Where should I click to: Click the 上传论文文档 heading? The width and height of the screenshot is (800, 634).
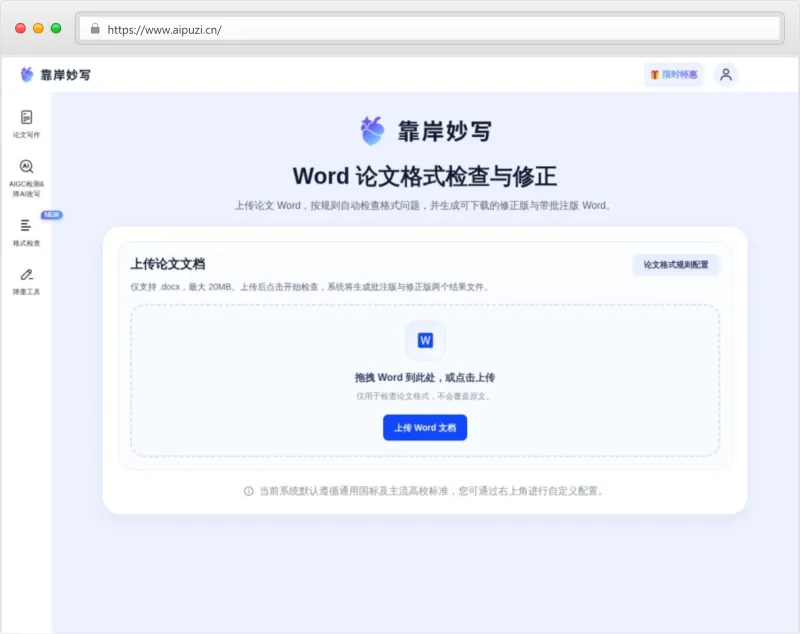point(168,264)
